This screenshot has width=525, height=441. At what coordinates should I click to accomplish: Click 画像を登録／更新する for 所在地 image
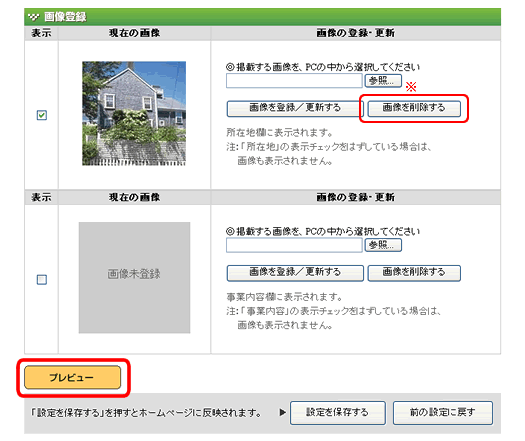coord(295,108)
